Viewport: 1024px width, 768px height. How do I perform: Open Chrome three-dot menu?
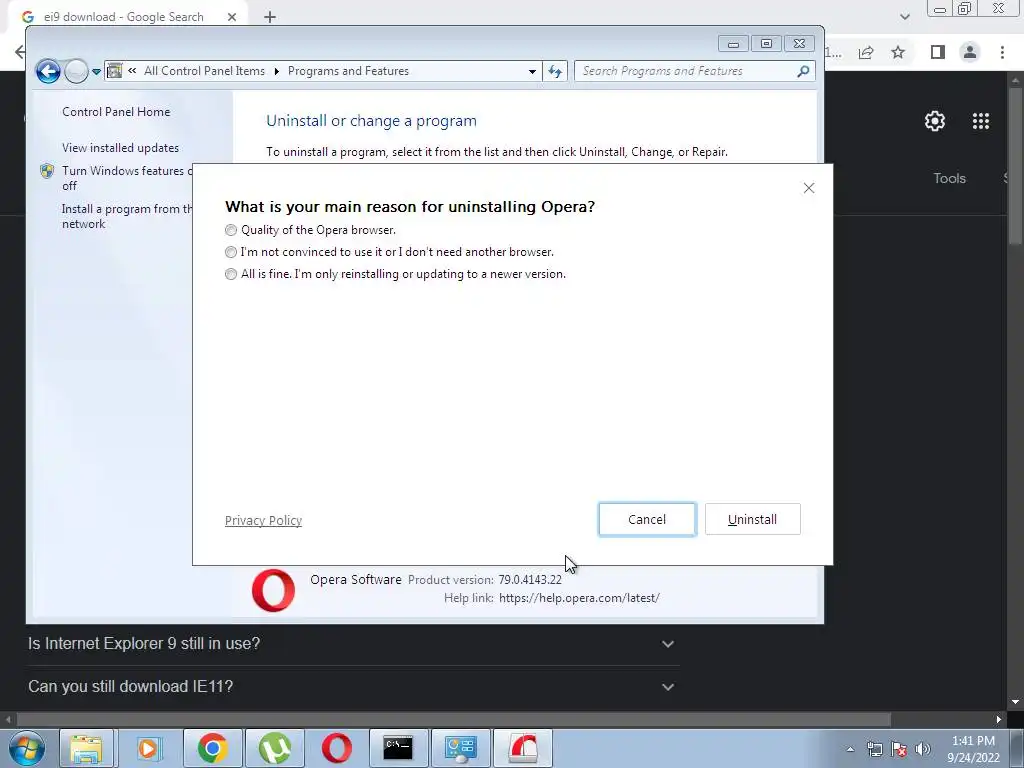[x=1002, y=52]
